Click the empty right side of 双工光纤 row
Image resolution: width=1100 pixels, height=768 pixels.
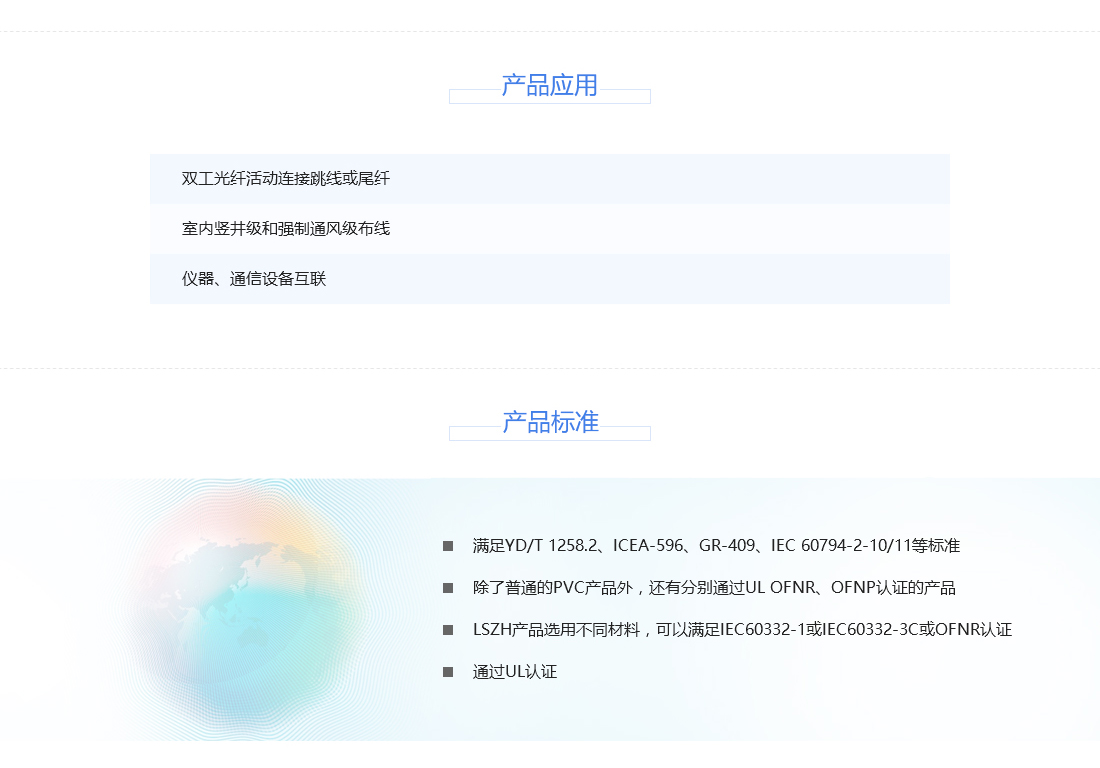click(x=666, y=179)
